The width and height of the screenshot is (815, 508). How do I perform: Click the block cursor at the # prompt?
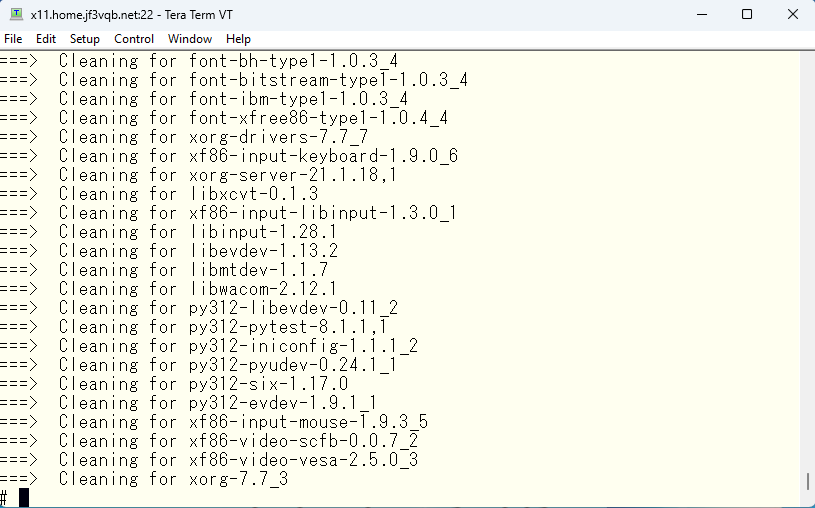[x=24, y=498]
